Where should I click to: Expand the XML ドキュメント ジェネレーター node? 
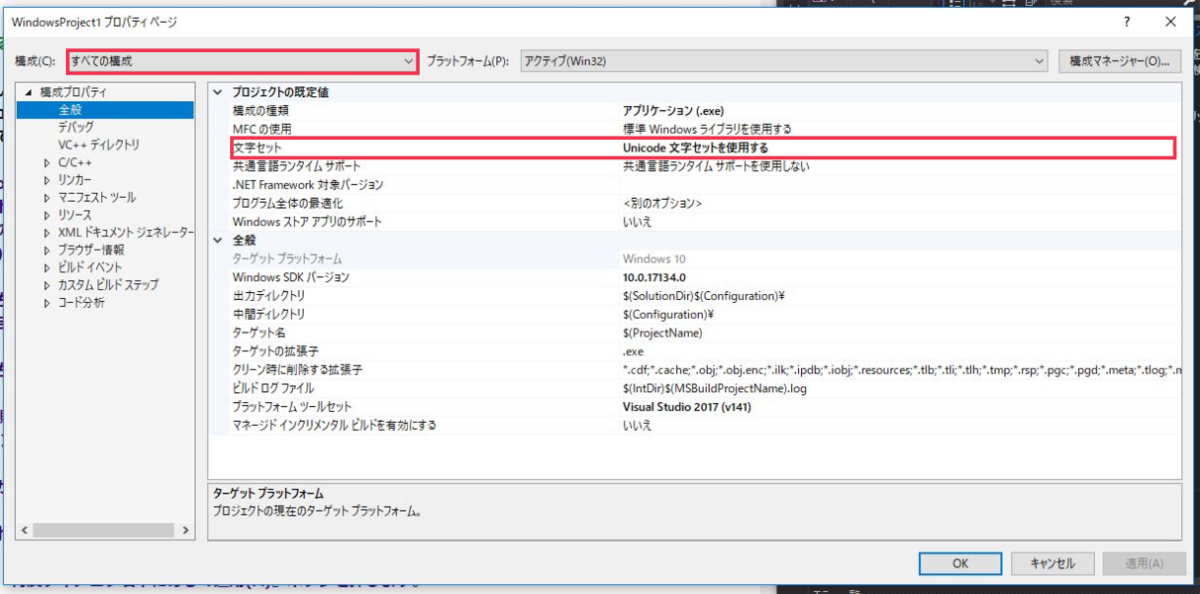(46, 232)
